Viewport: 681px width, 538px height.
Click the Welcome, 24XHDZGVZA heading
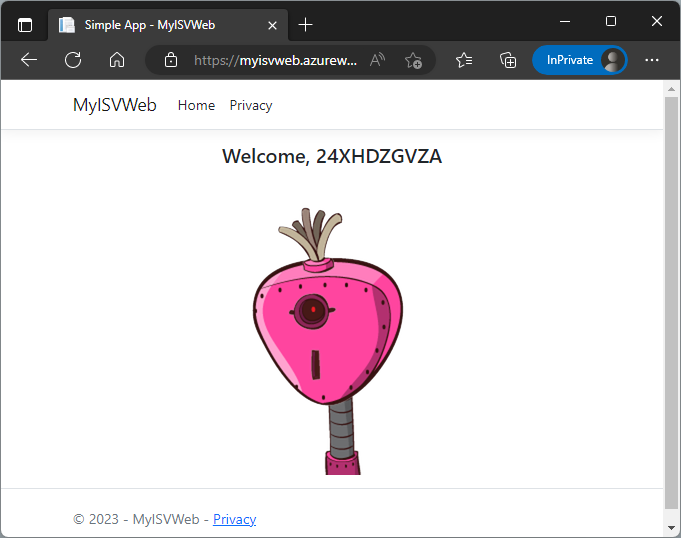click(332, 156)
